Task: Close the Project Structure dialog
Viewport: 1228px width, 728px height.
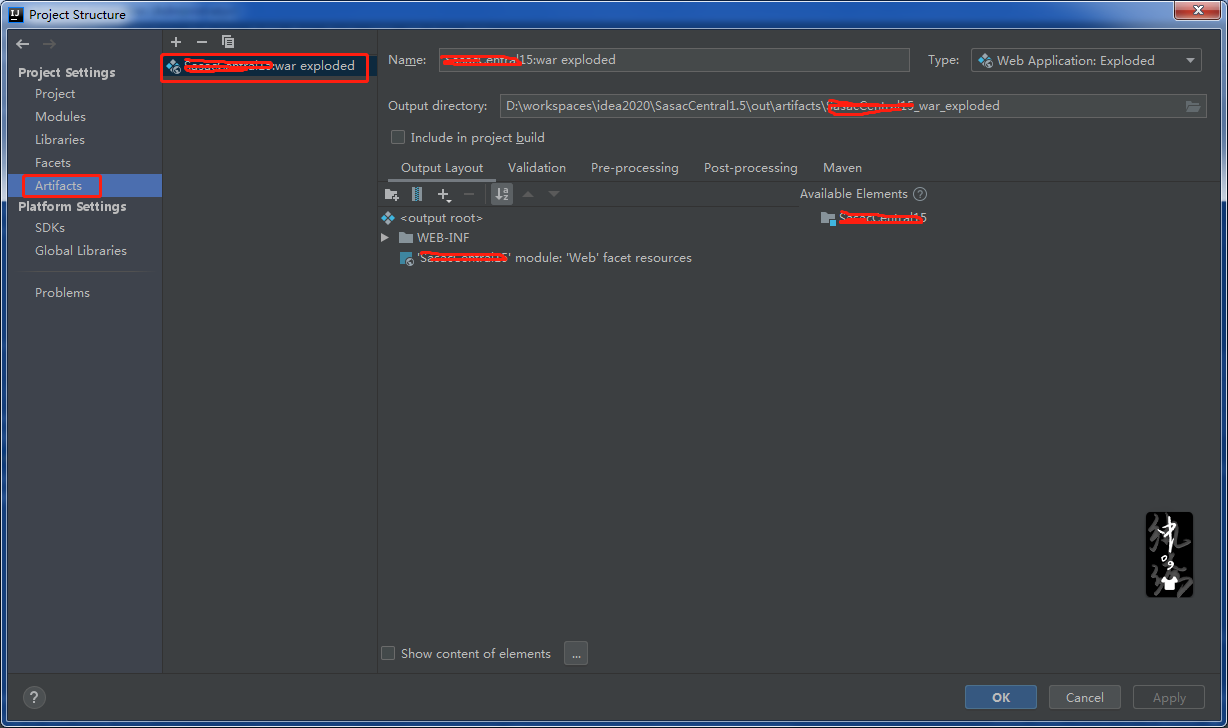Action: click(x=1198, y=10)
